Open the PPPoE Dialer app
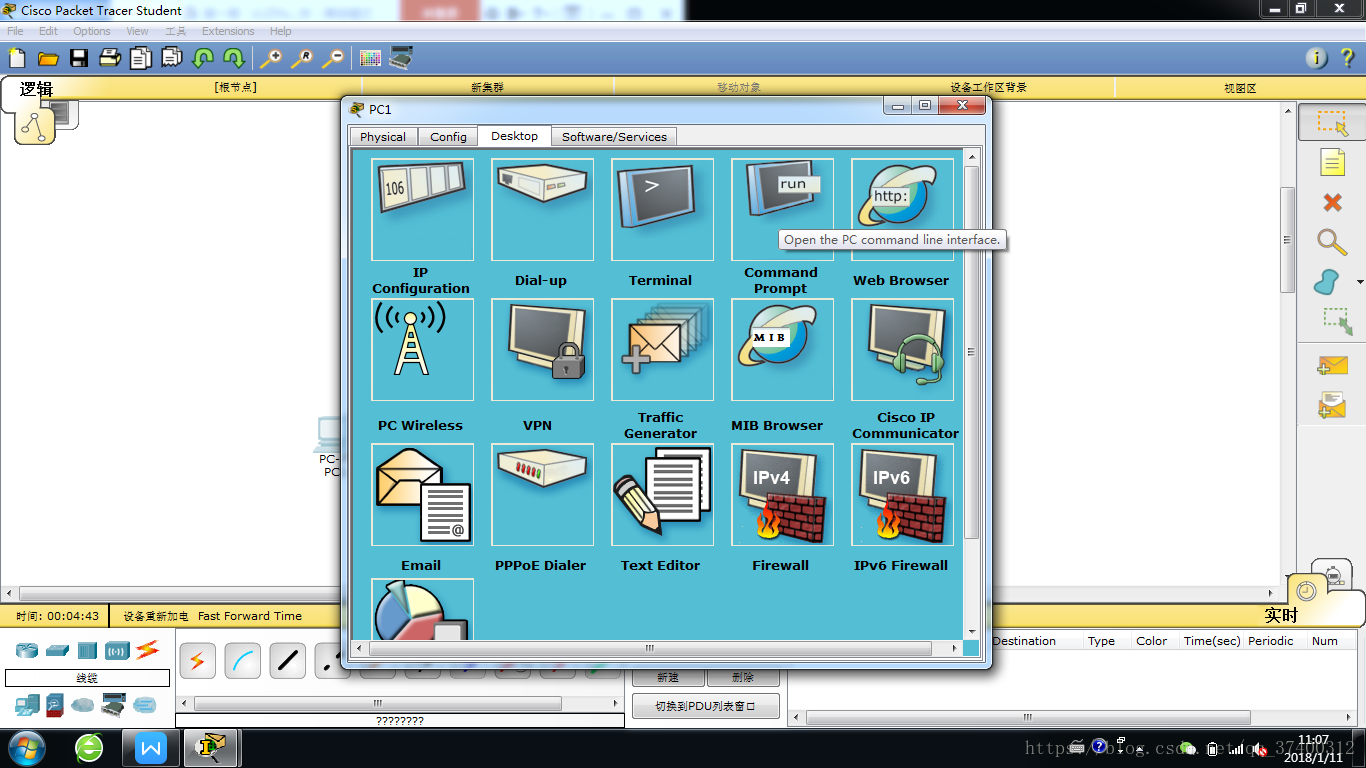 542,495
